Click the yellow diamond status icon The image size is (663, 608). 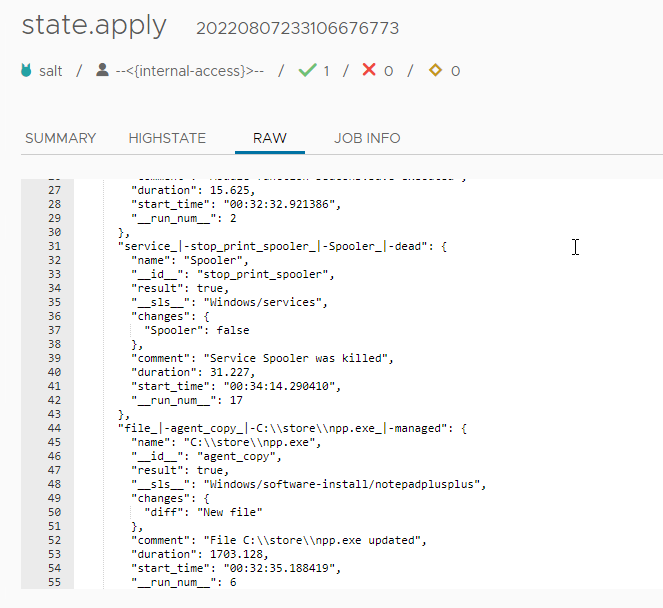pyautogui.click(x=435, y=70)
